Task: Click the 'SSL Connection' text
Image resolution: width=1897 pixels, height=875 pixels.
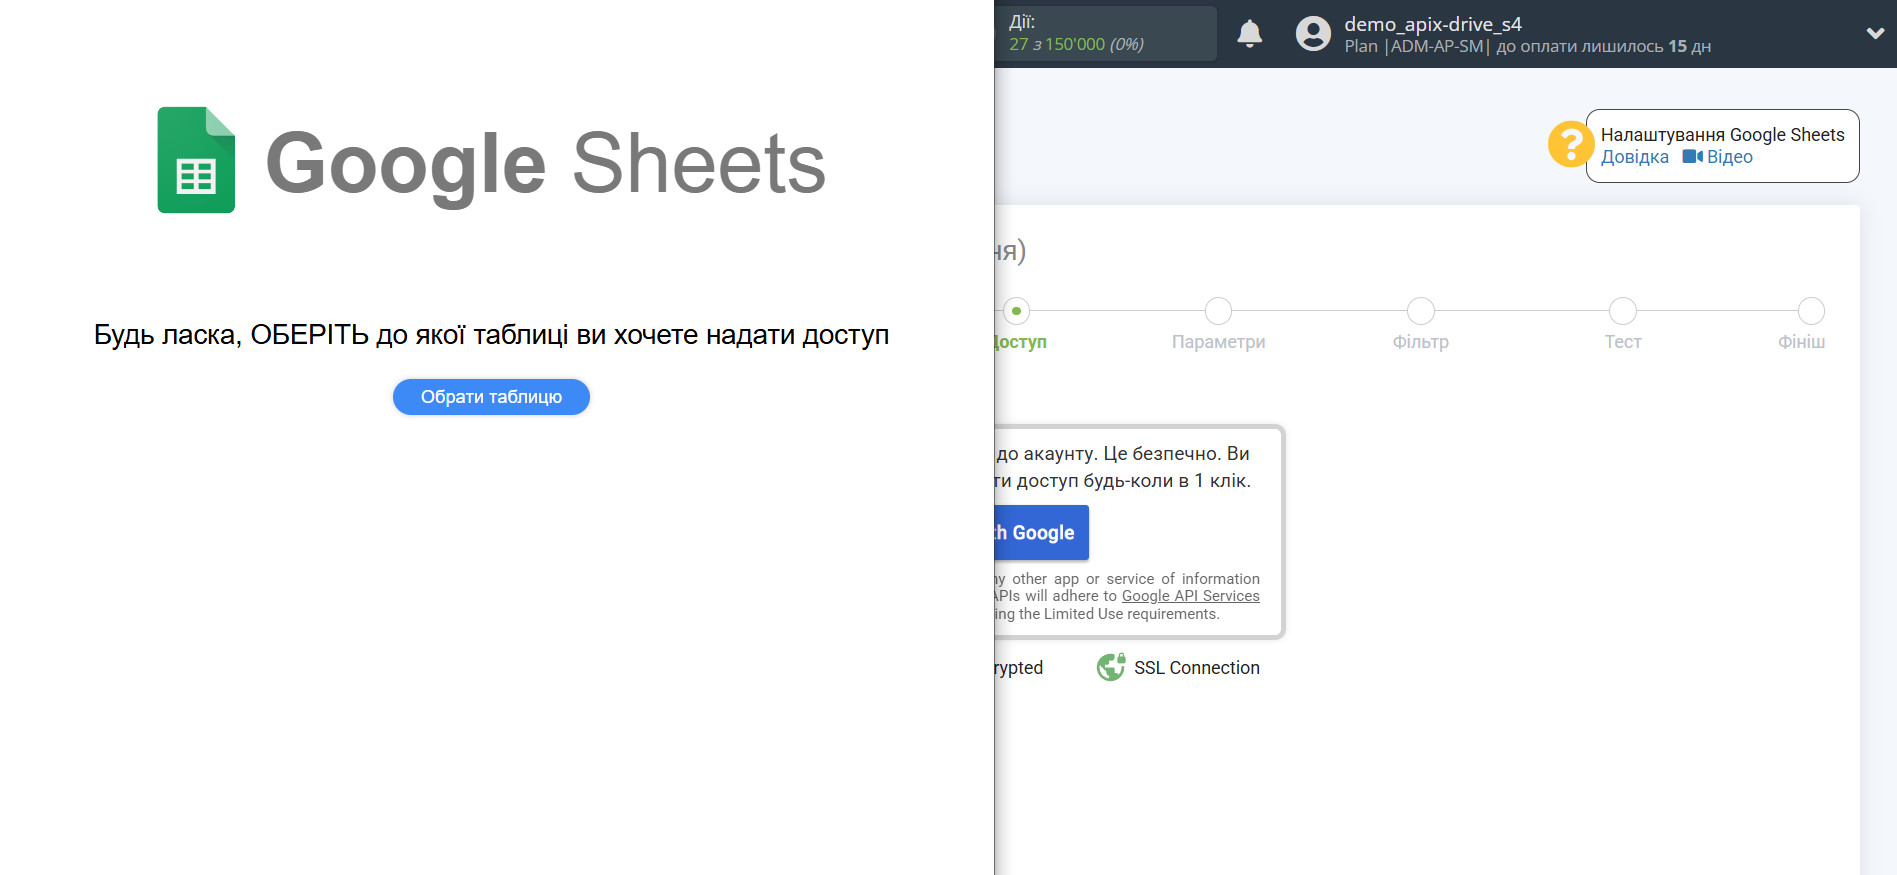Action: click(x=1196, y=668)
